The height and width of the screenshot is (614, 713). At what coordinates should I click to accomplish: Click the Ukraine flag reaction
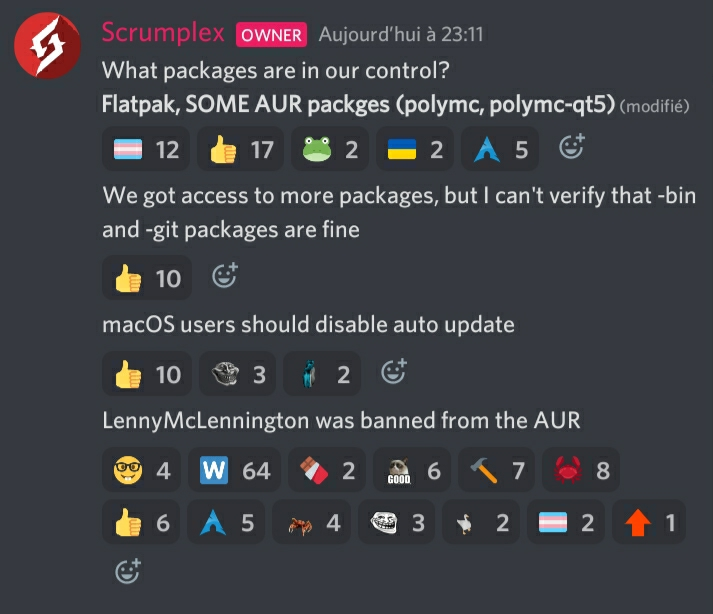pos(415,149)
